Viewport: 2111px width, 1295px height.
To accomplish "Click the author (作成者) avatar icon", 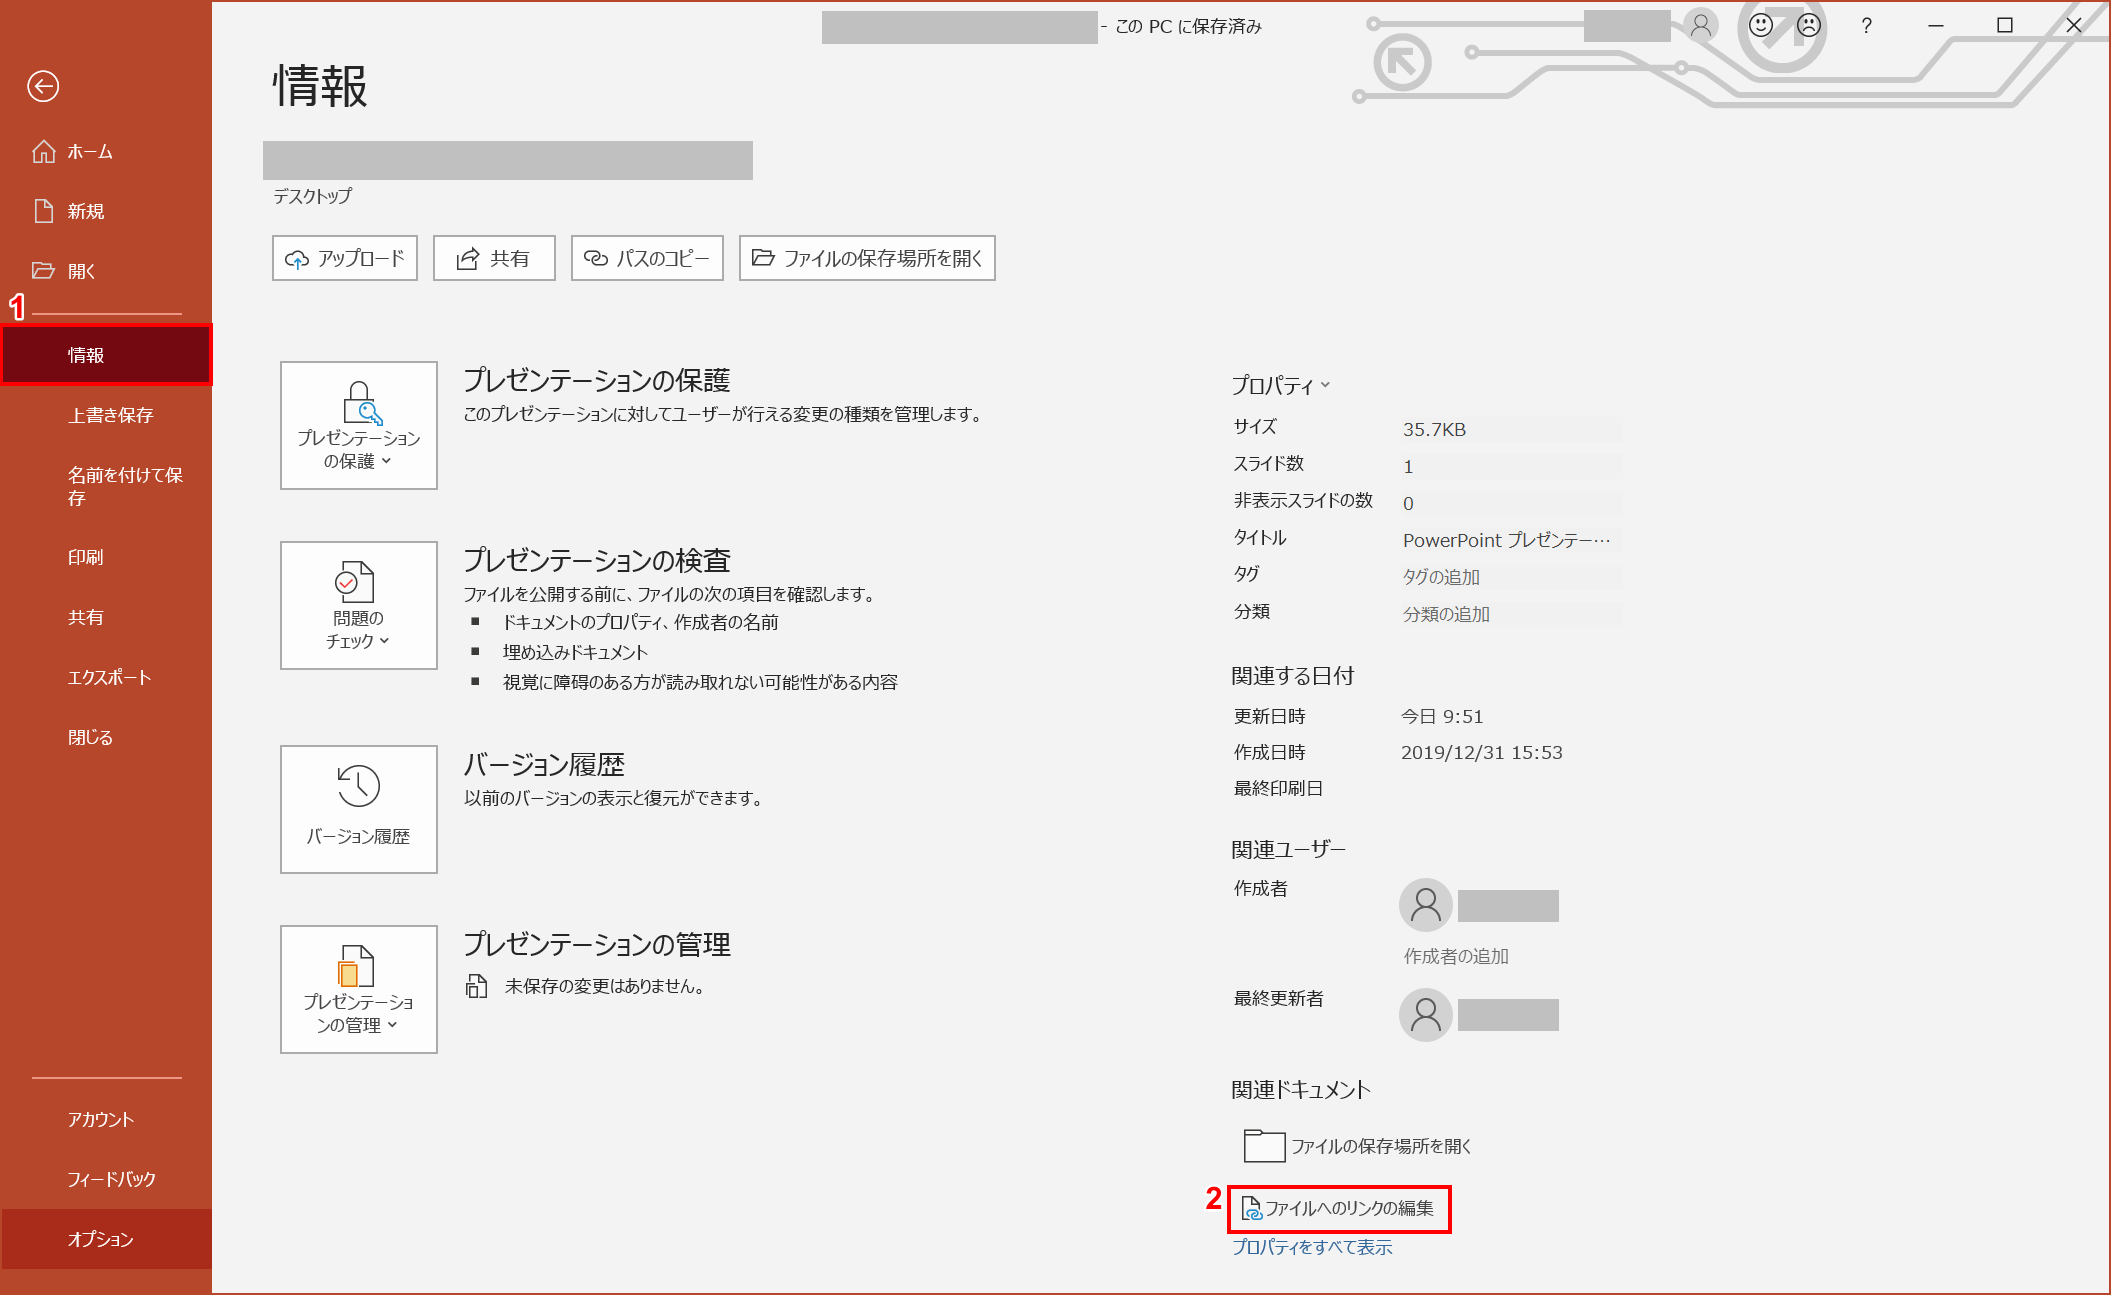I will pyautogui.click(x=1425, y=905).
